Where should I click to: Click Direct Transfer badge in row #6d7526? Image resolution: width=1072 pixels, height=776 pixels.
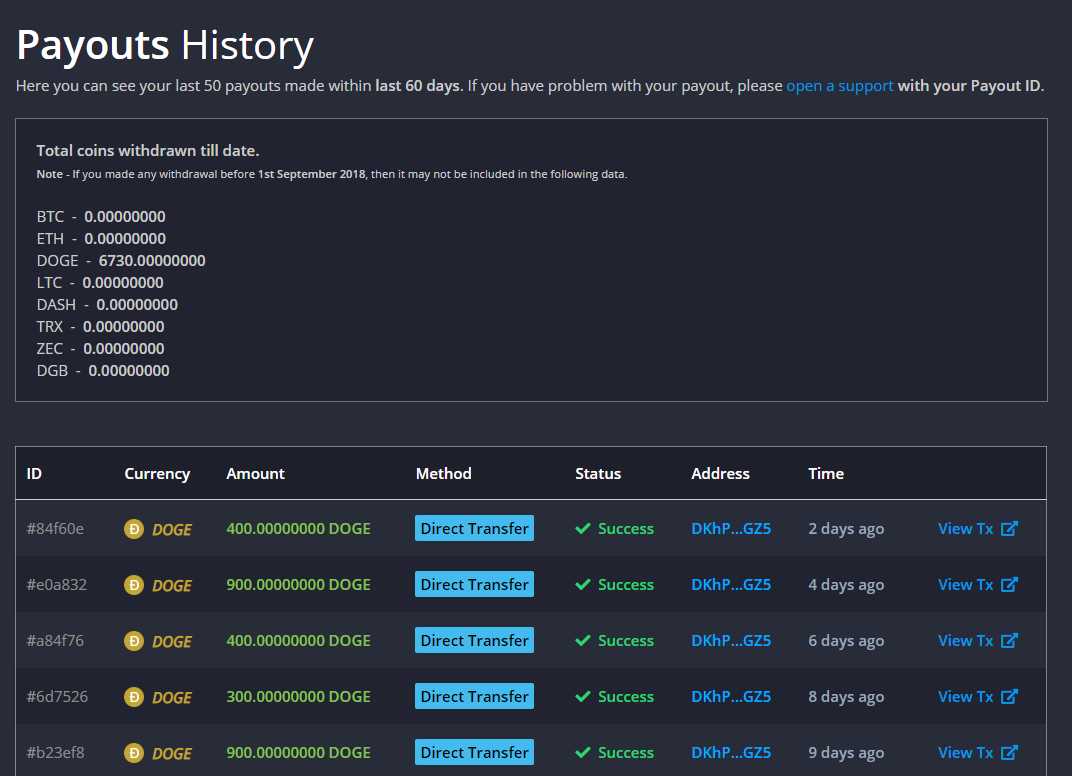tap(474, 697)
